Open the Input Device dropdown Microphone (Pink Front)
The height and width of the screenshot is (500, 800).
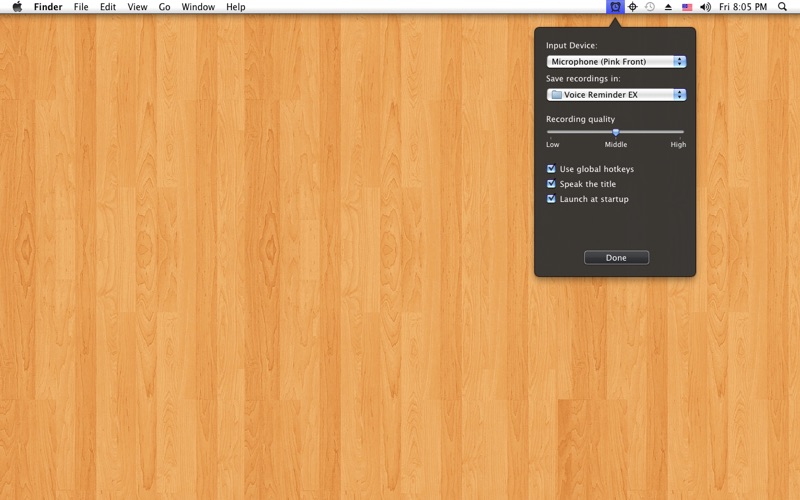(x=616, y=62)
